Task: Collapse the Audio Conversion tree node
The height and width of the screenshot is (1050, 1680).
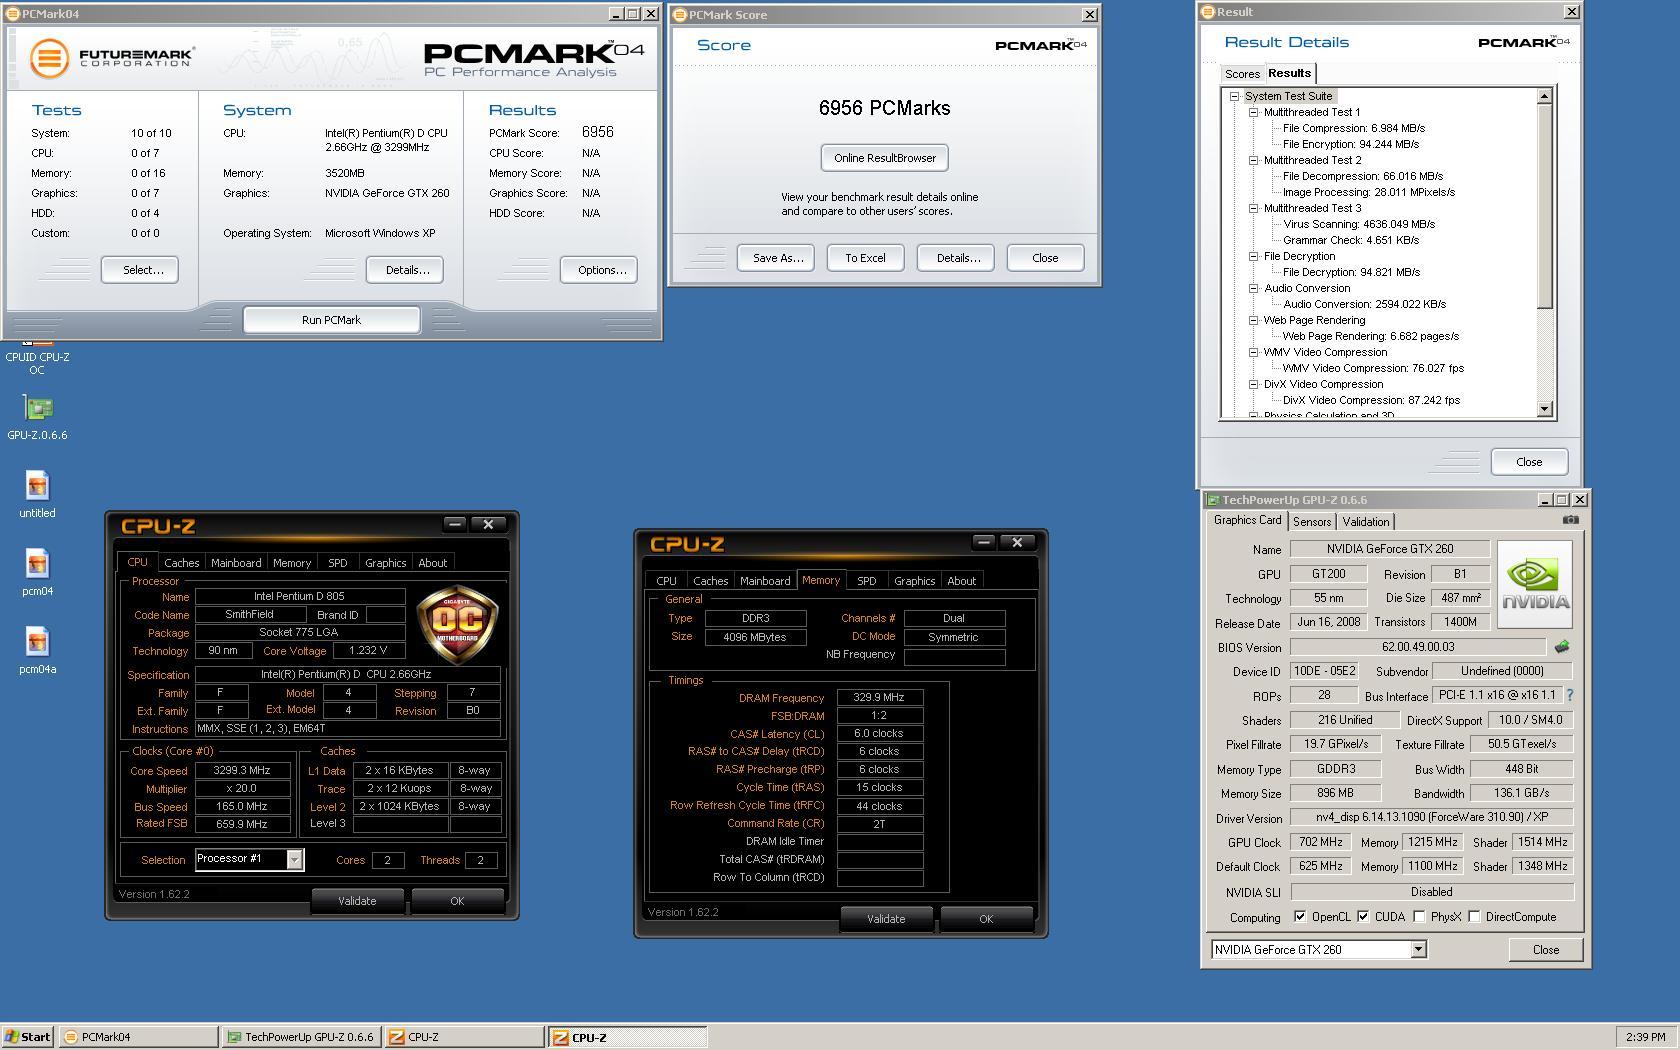Action: pyautogui.click(x=1254, y=288)
